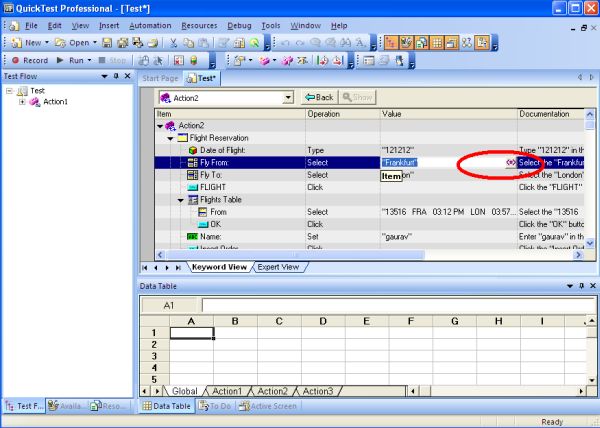Viewport: 600px width, 428px height.
Task: Toggle the Test Flow pane toolbar button
Action: coord(391,43)
